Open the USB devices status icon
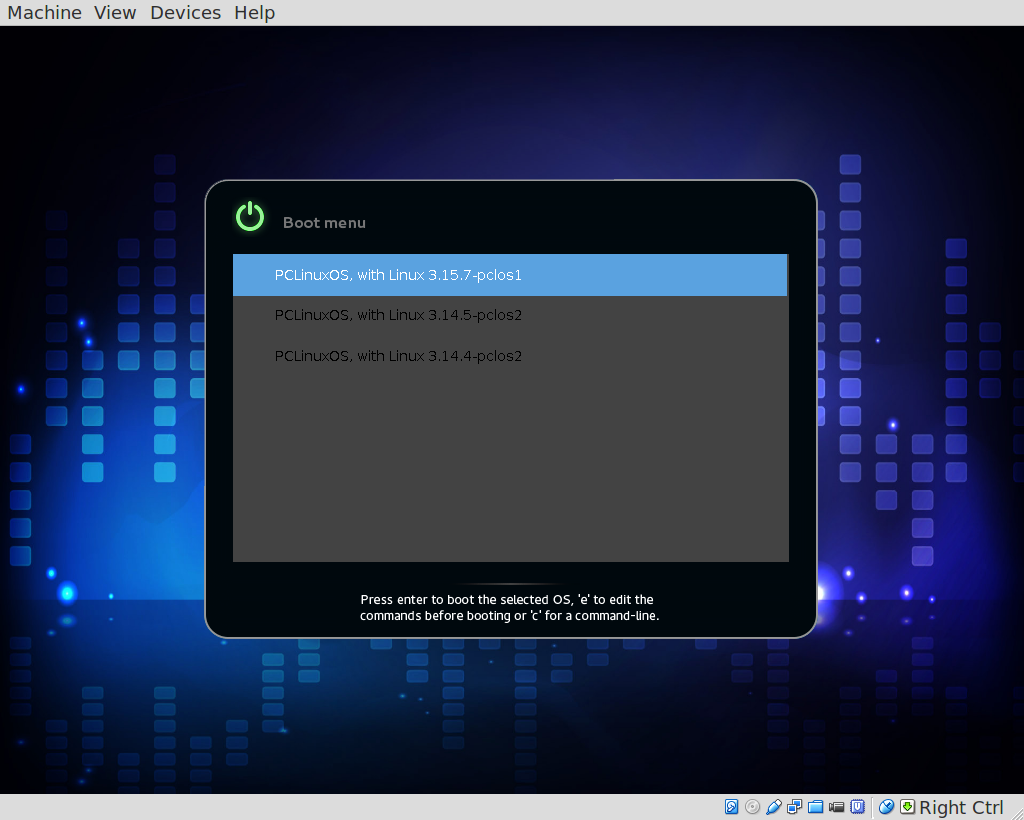The image size is (1024, 820). pyautogui.click(x=774, y=807)
